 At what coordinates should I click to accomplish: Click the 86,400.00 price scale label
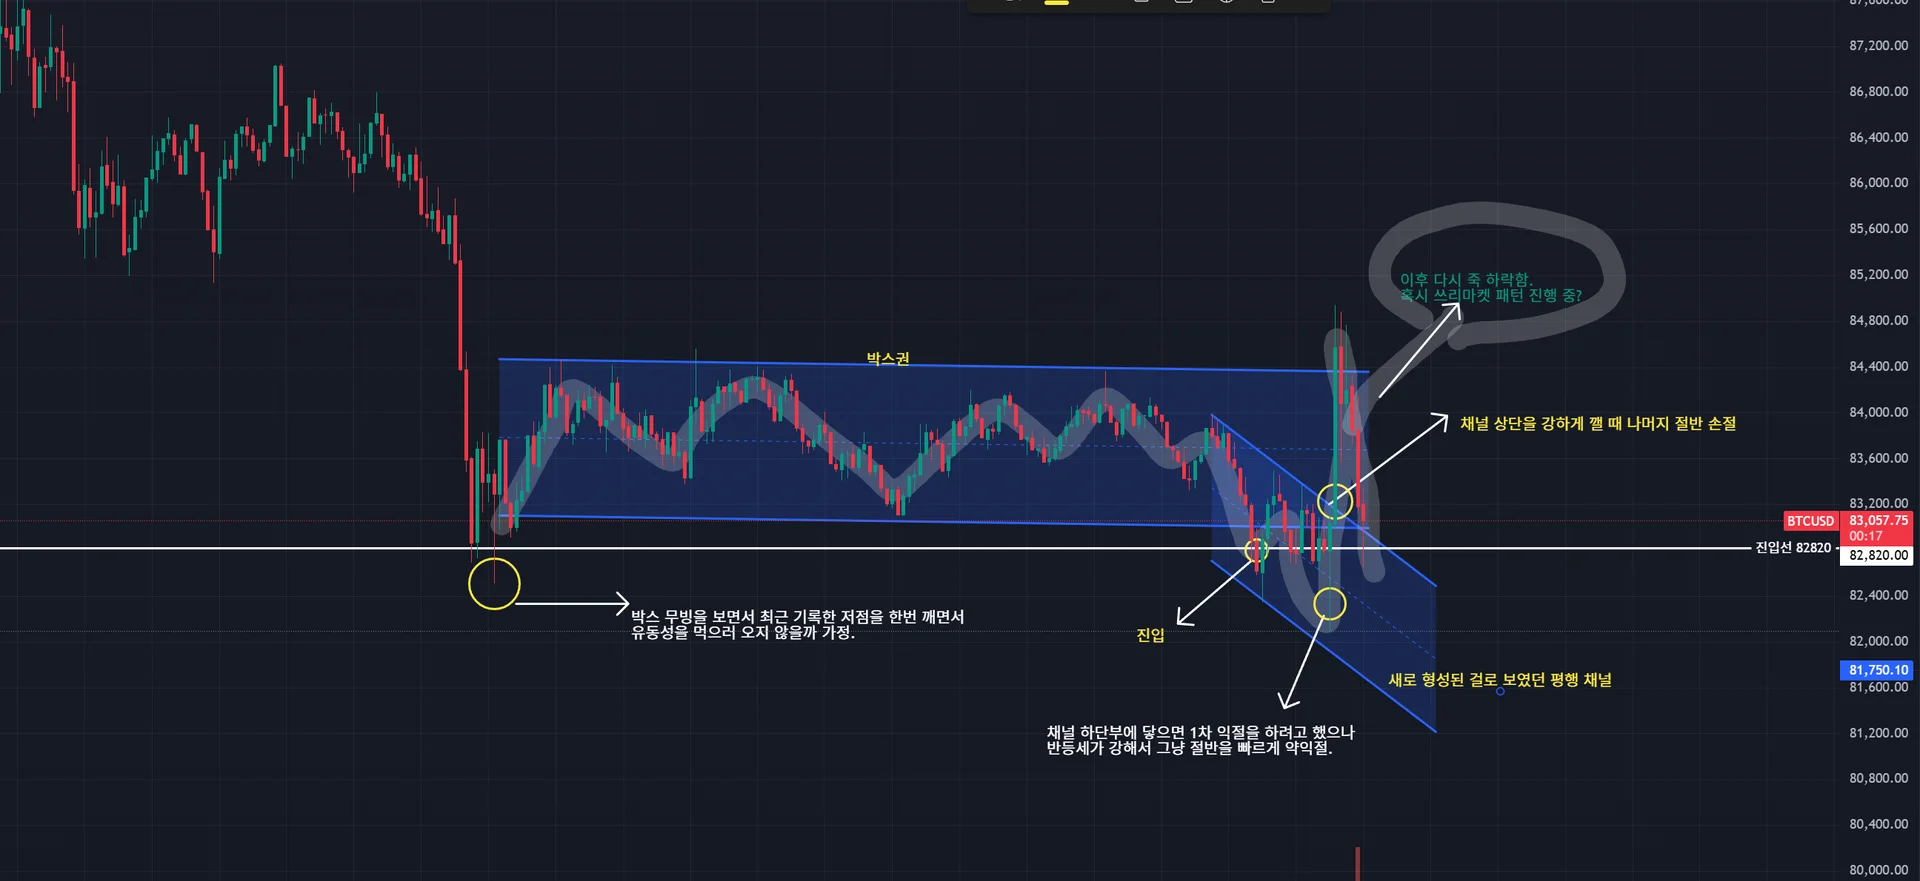(x=1878, y=138)
